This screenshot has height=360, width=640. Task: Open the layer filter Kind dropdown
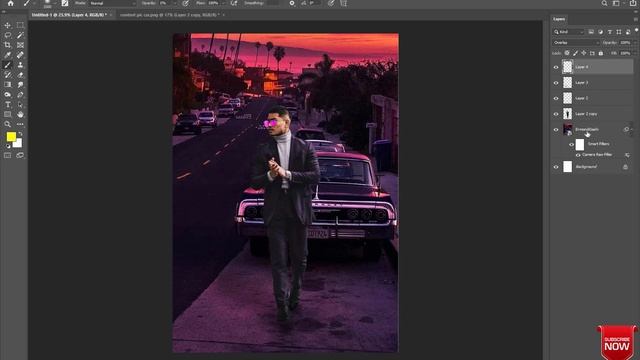coord(569,32)
